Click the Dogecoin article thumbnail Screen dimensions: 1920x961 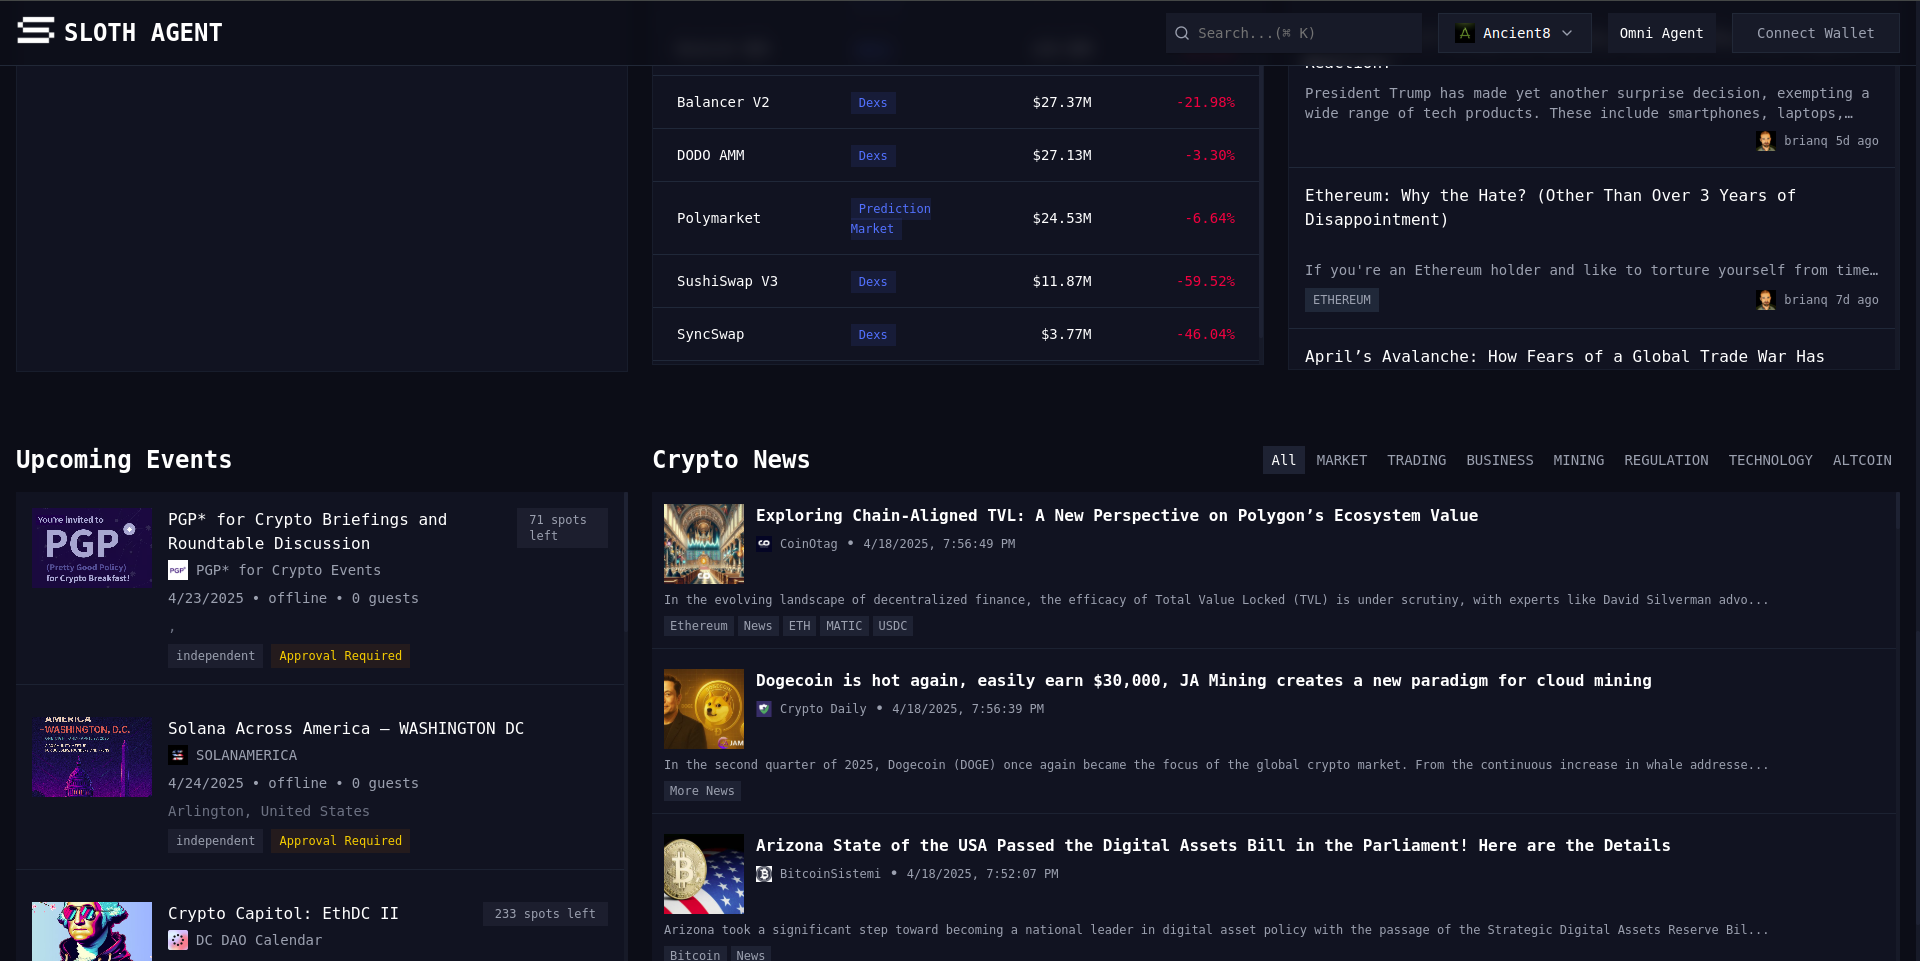(704, 709)
